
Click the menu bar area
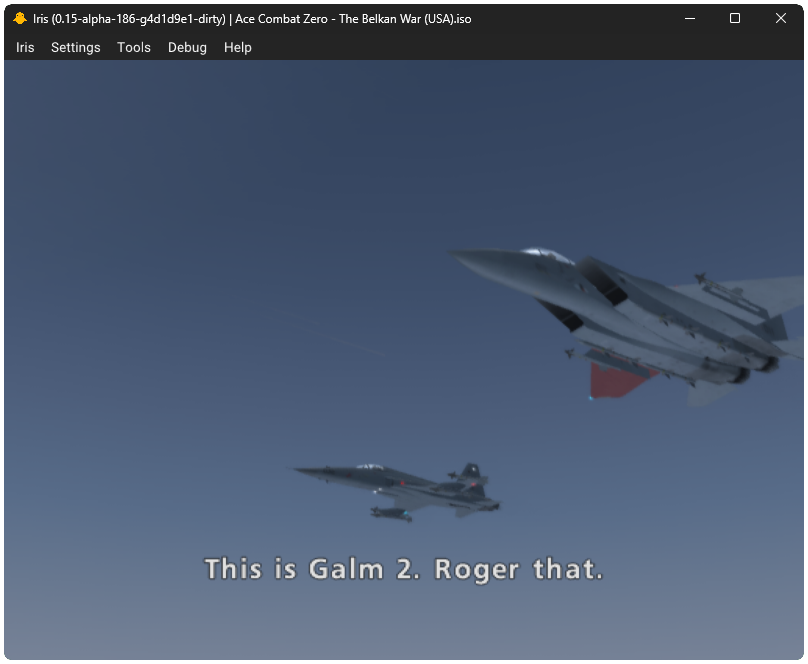pos(400,47)
